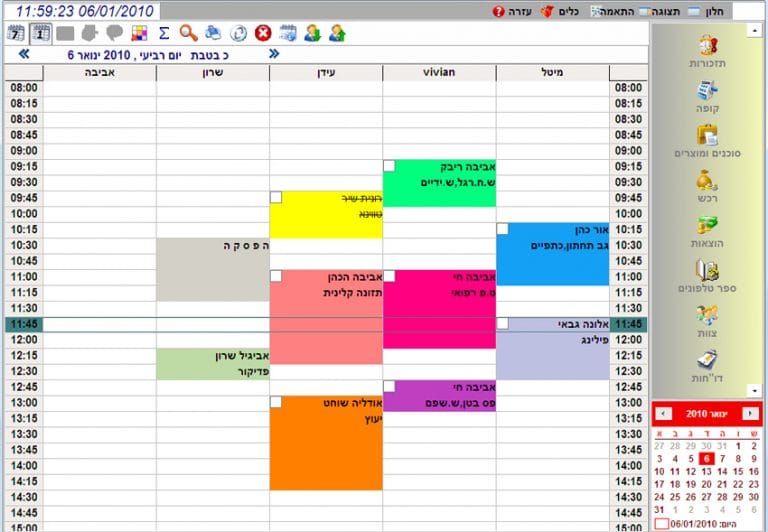Open the color palette grid icon
Image resolution: width=768 pixels, height=532 pixels.
coord(139,33)
